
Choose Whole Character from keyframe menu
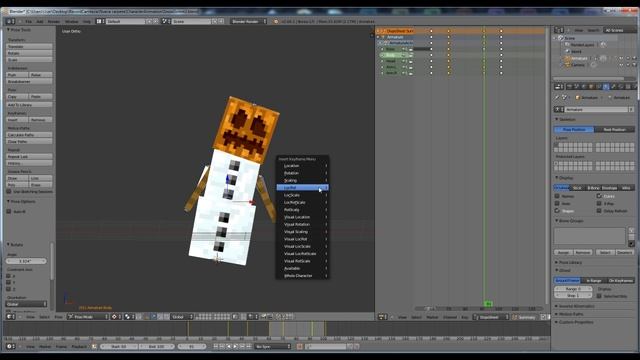(x=302, y=276)
